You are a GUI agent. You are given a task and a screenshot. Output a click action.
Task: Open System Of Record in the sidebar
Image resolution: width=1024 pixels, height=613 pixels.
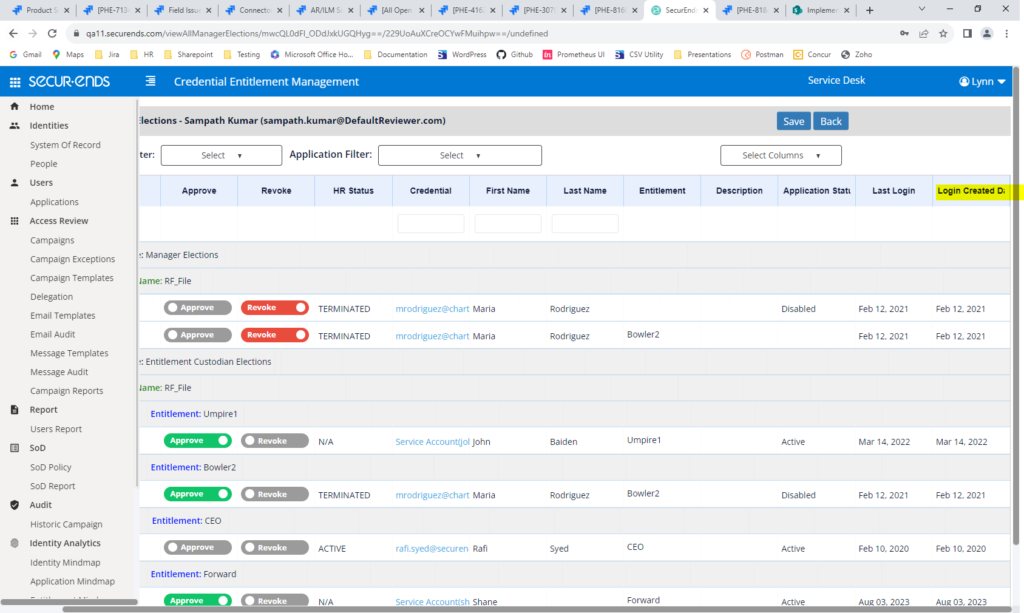click(65, 145)
